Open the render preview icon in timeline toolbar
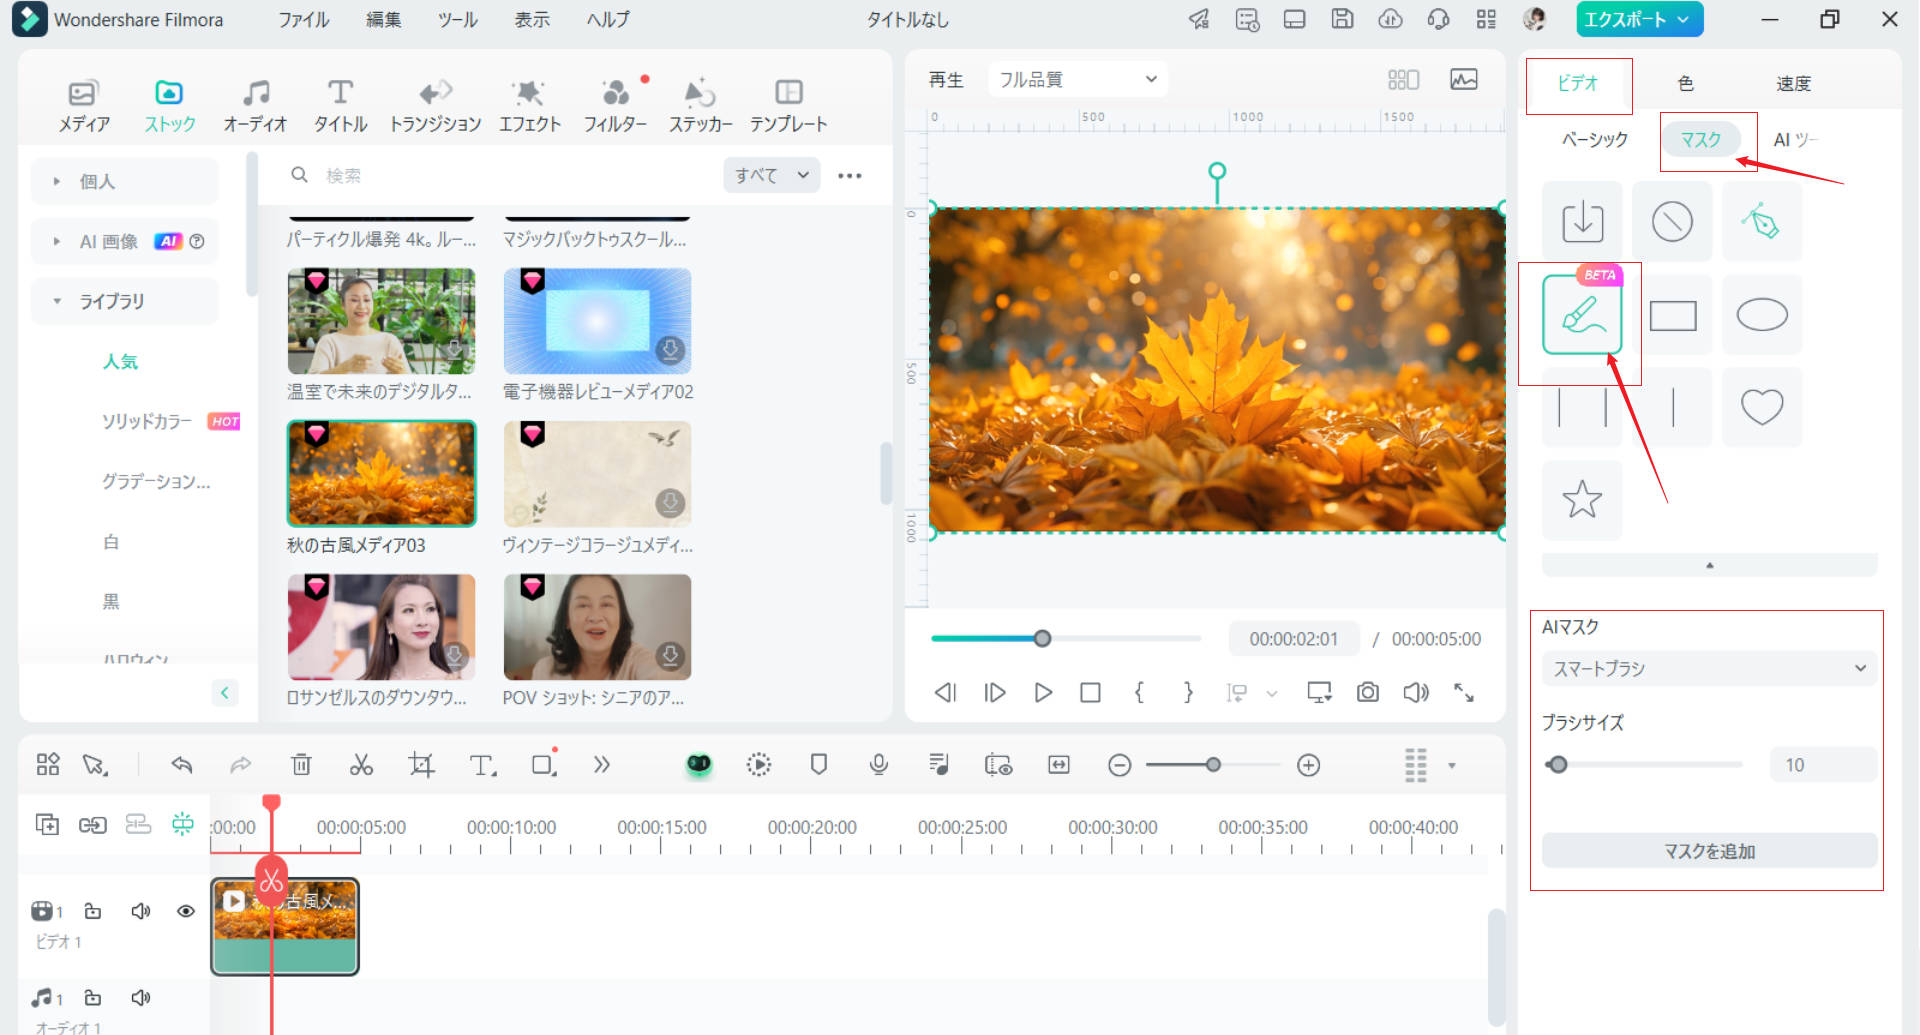This screenshot has width=1920, height=1035. point(759,765)
